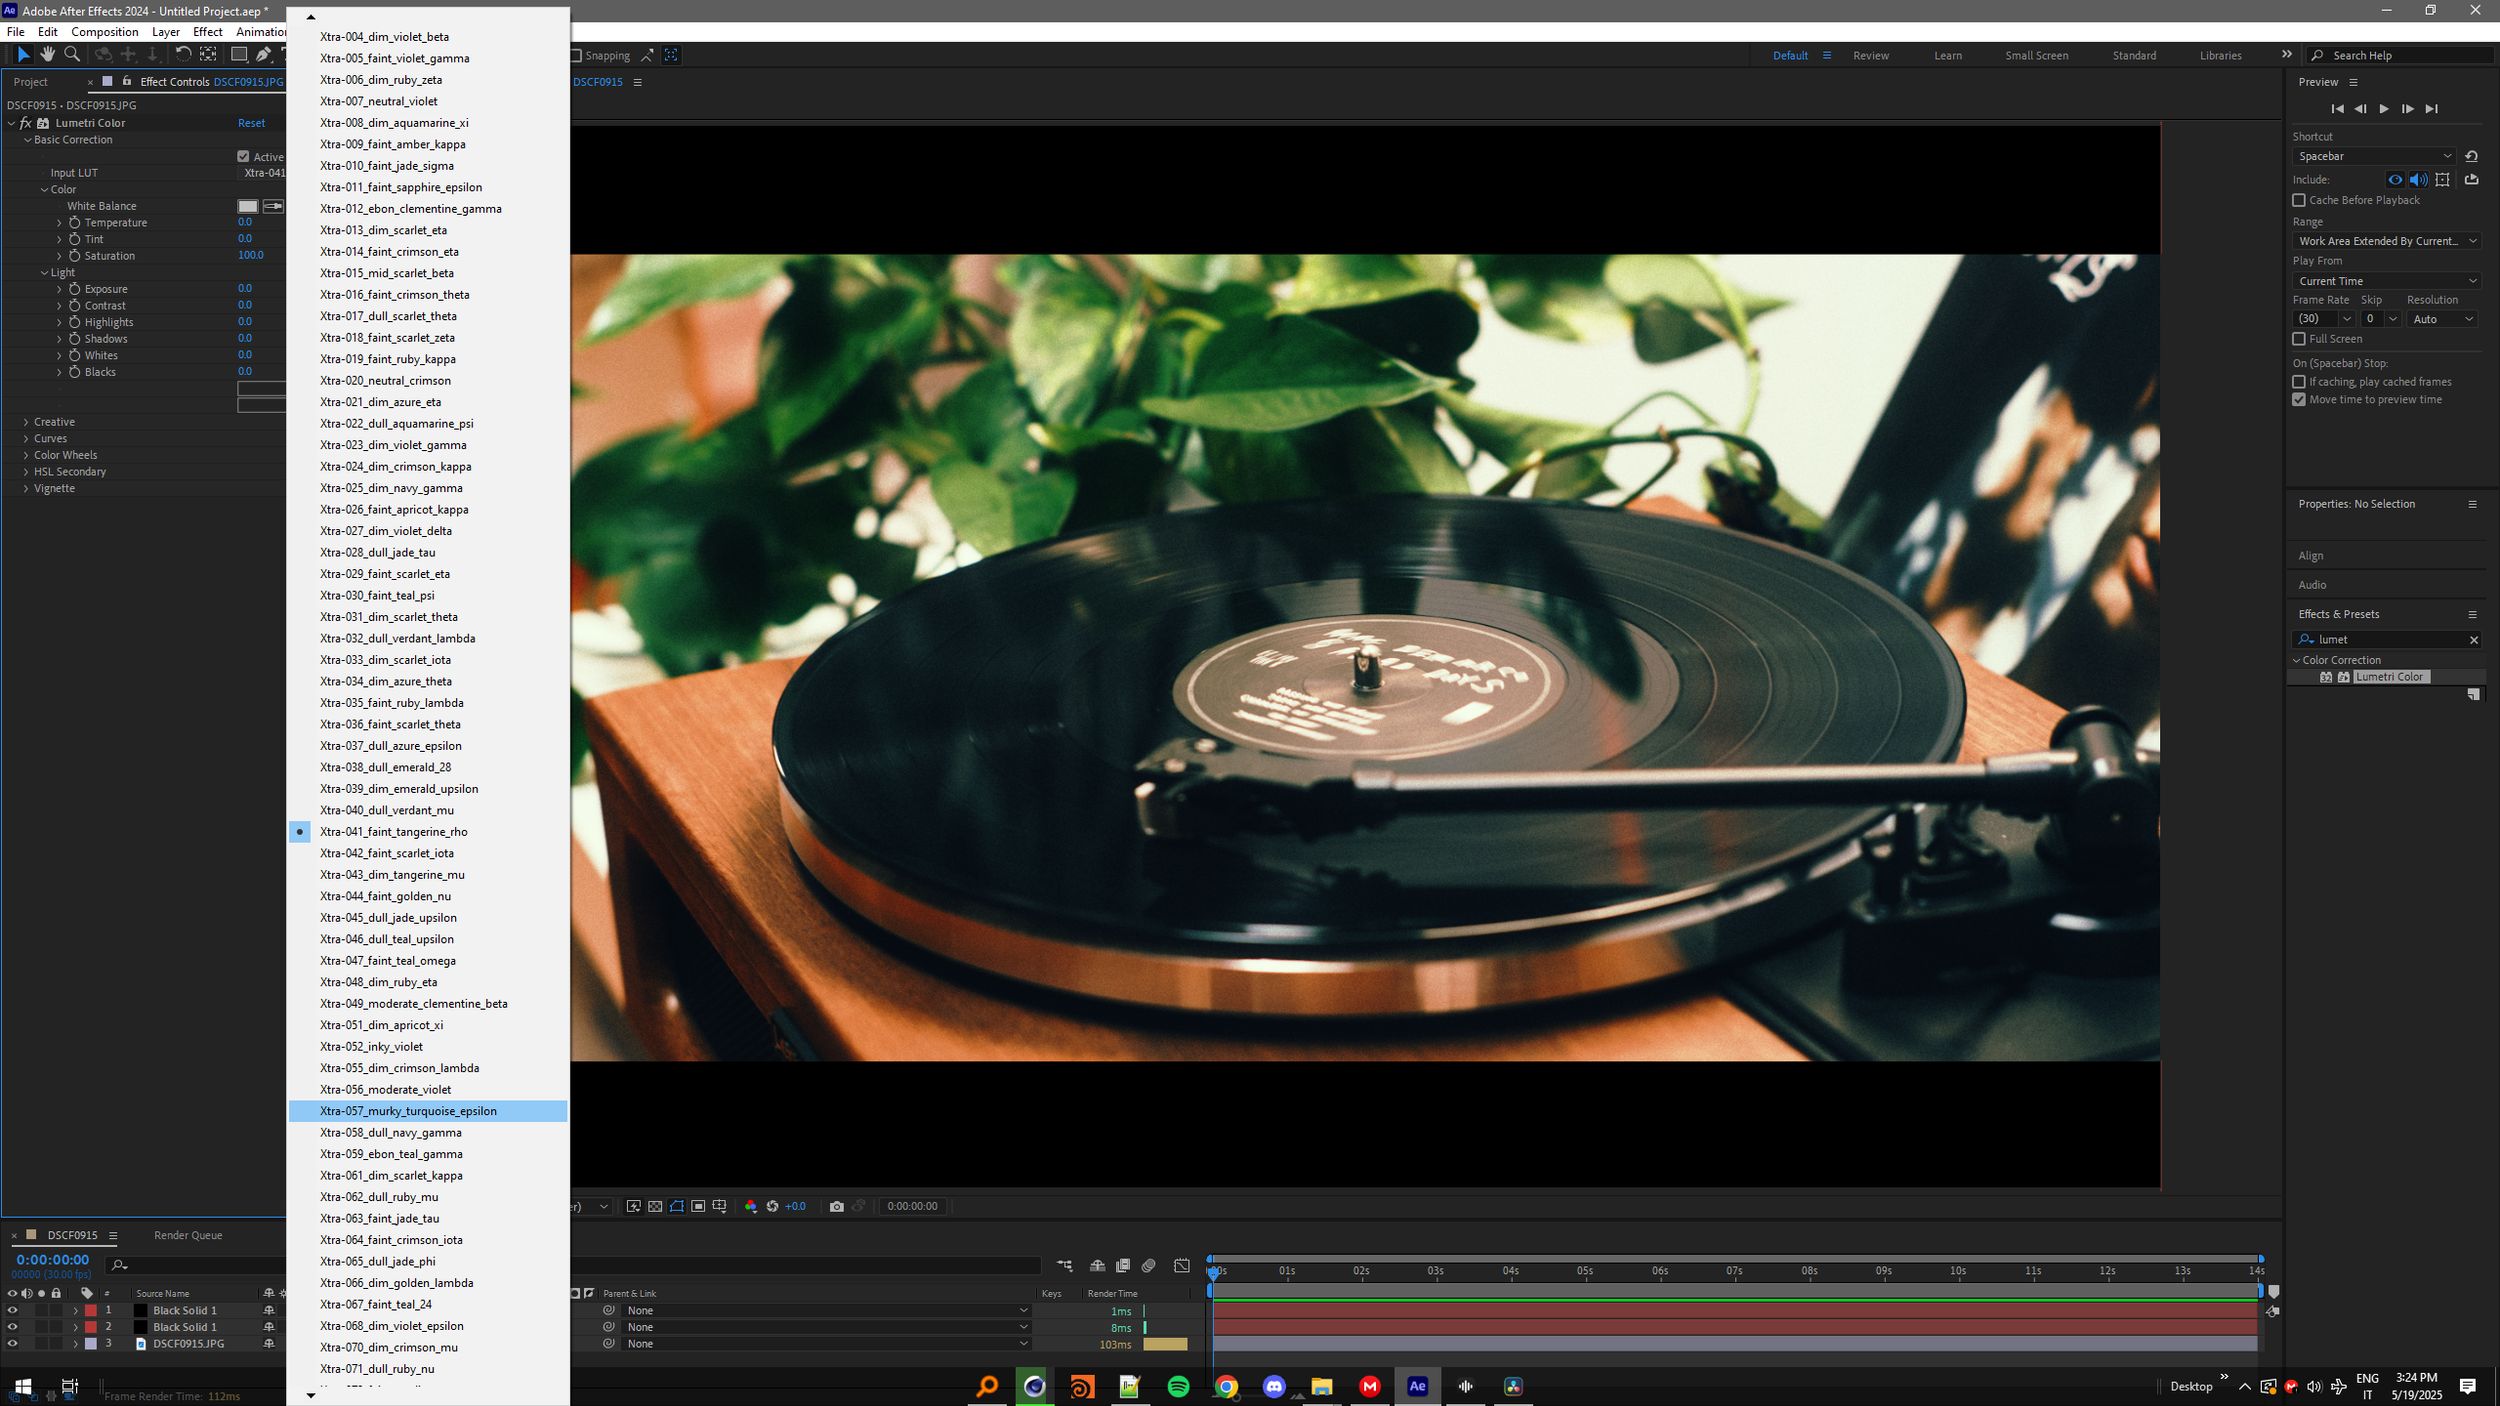Select the Hand tool in the toolbar
Viewport: 2500px width, 1406px height.
(x=47, y=54)
